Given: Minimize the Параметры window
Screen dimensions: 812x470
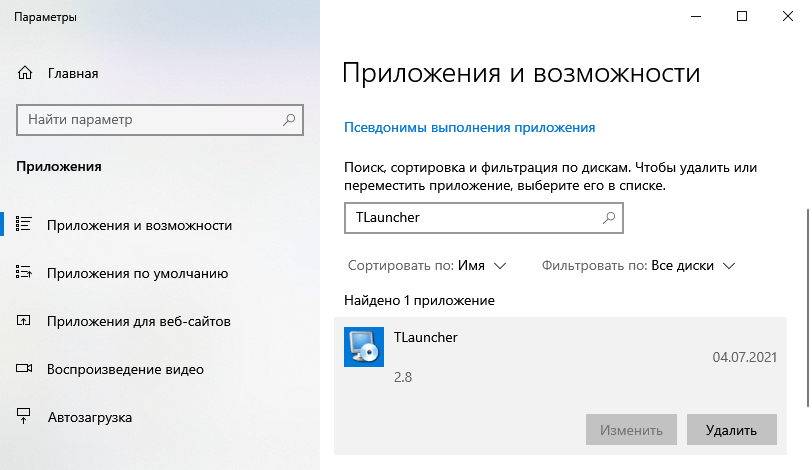Looking at the screenshot, I should click(697, 16).
